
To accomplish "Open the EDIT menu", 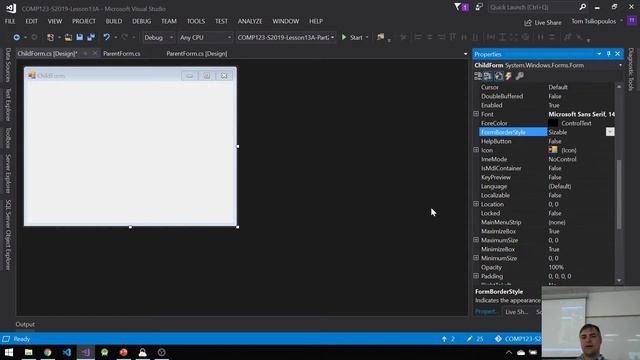I will (x=31, y=21).
